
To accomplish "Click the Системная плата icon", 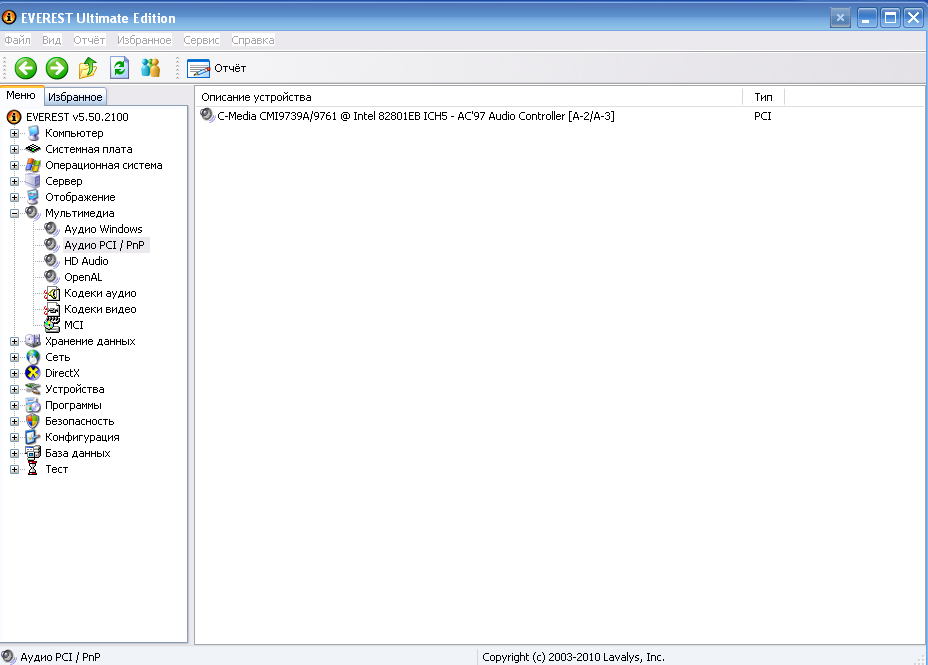I will (x=33, y=149).
